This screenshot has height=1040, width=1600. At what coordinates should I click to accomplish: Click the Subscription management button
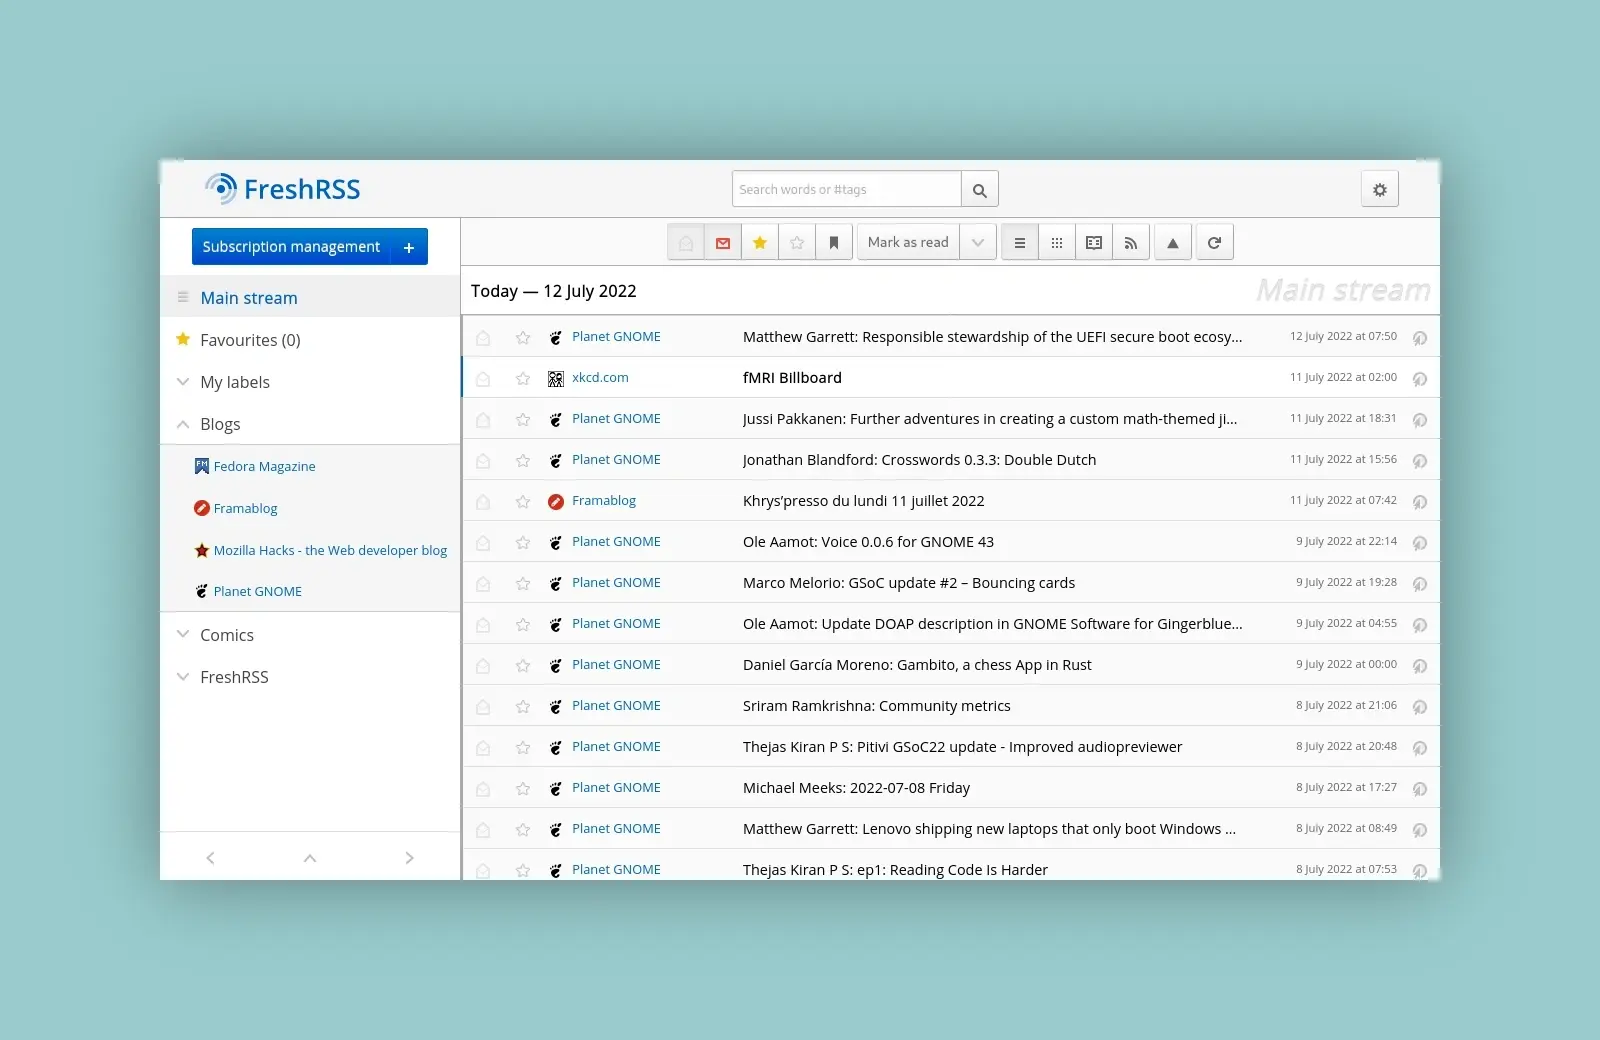tap(291, 247)
